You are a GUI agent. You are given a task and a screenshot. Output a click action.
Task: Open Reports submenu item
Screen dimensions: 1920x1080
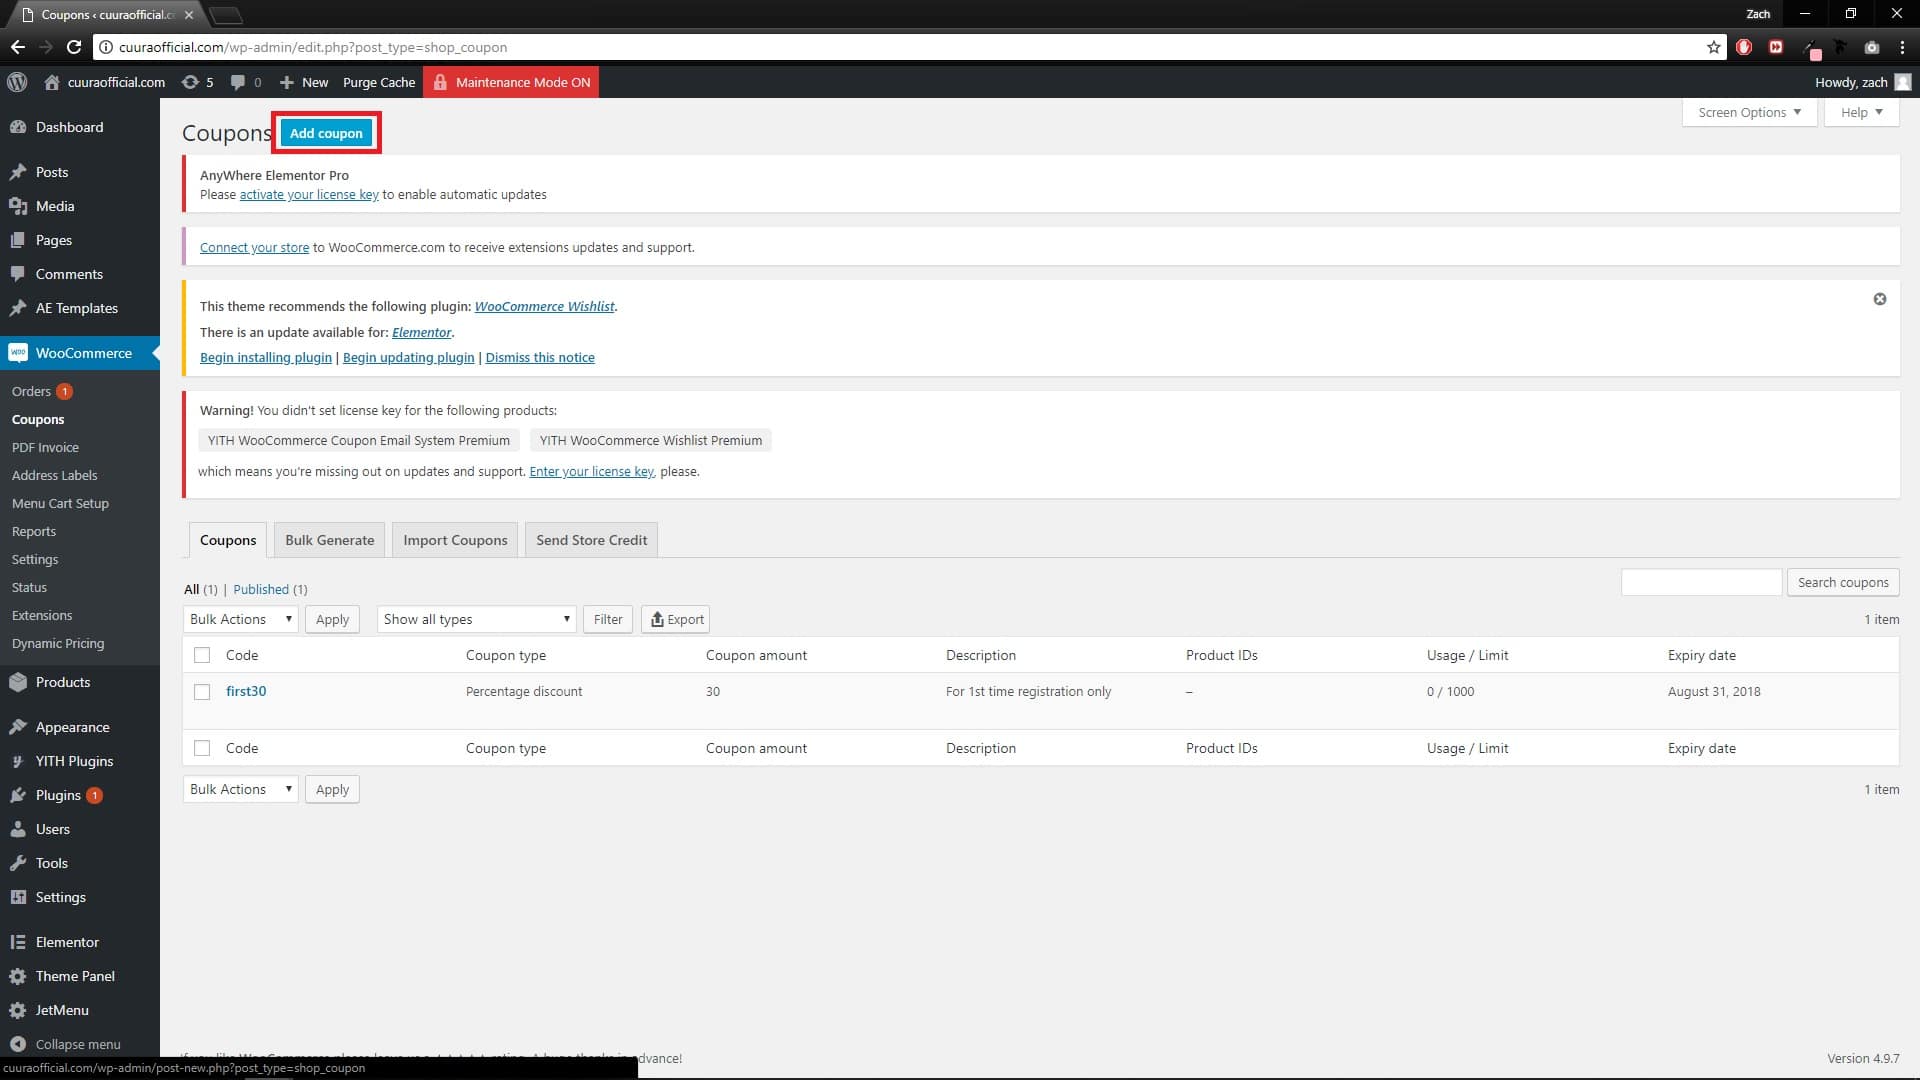(34, 531)
